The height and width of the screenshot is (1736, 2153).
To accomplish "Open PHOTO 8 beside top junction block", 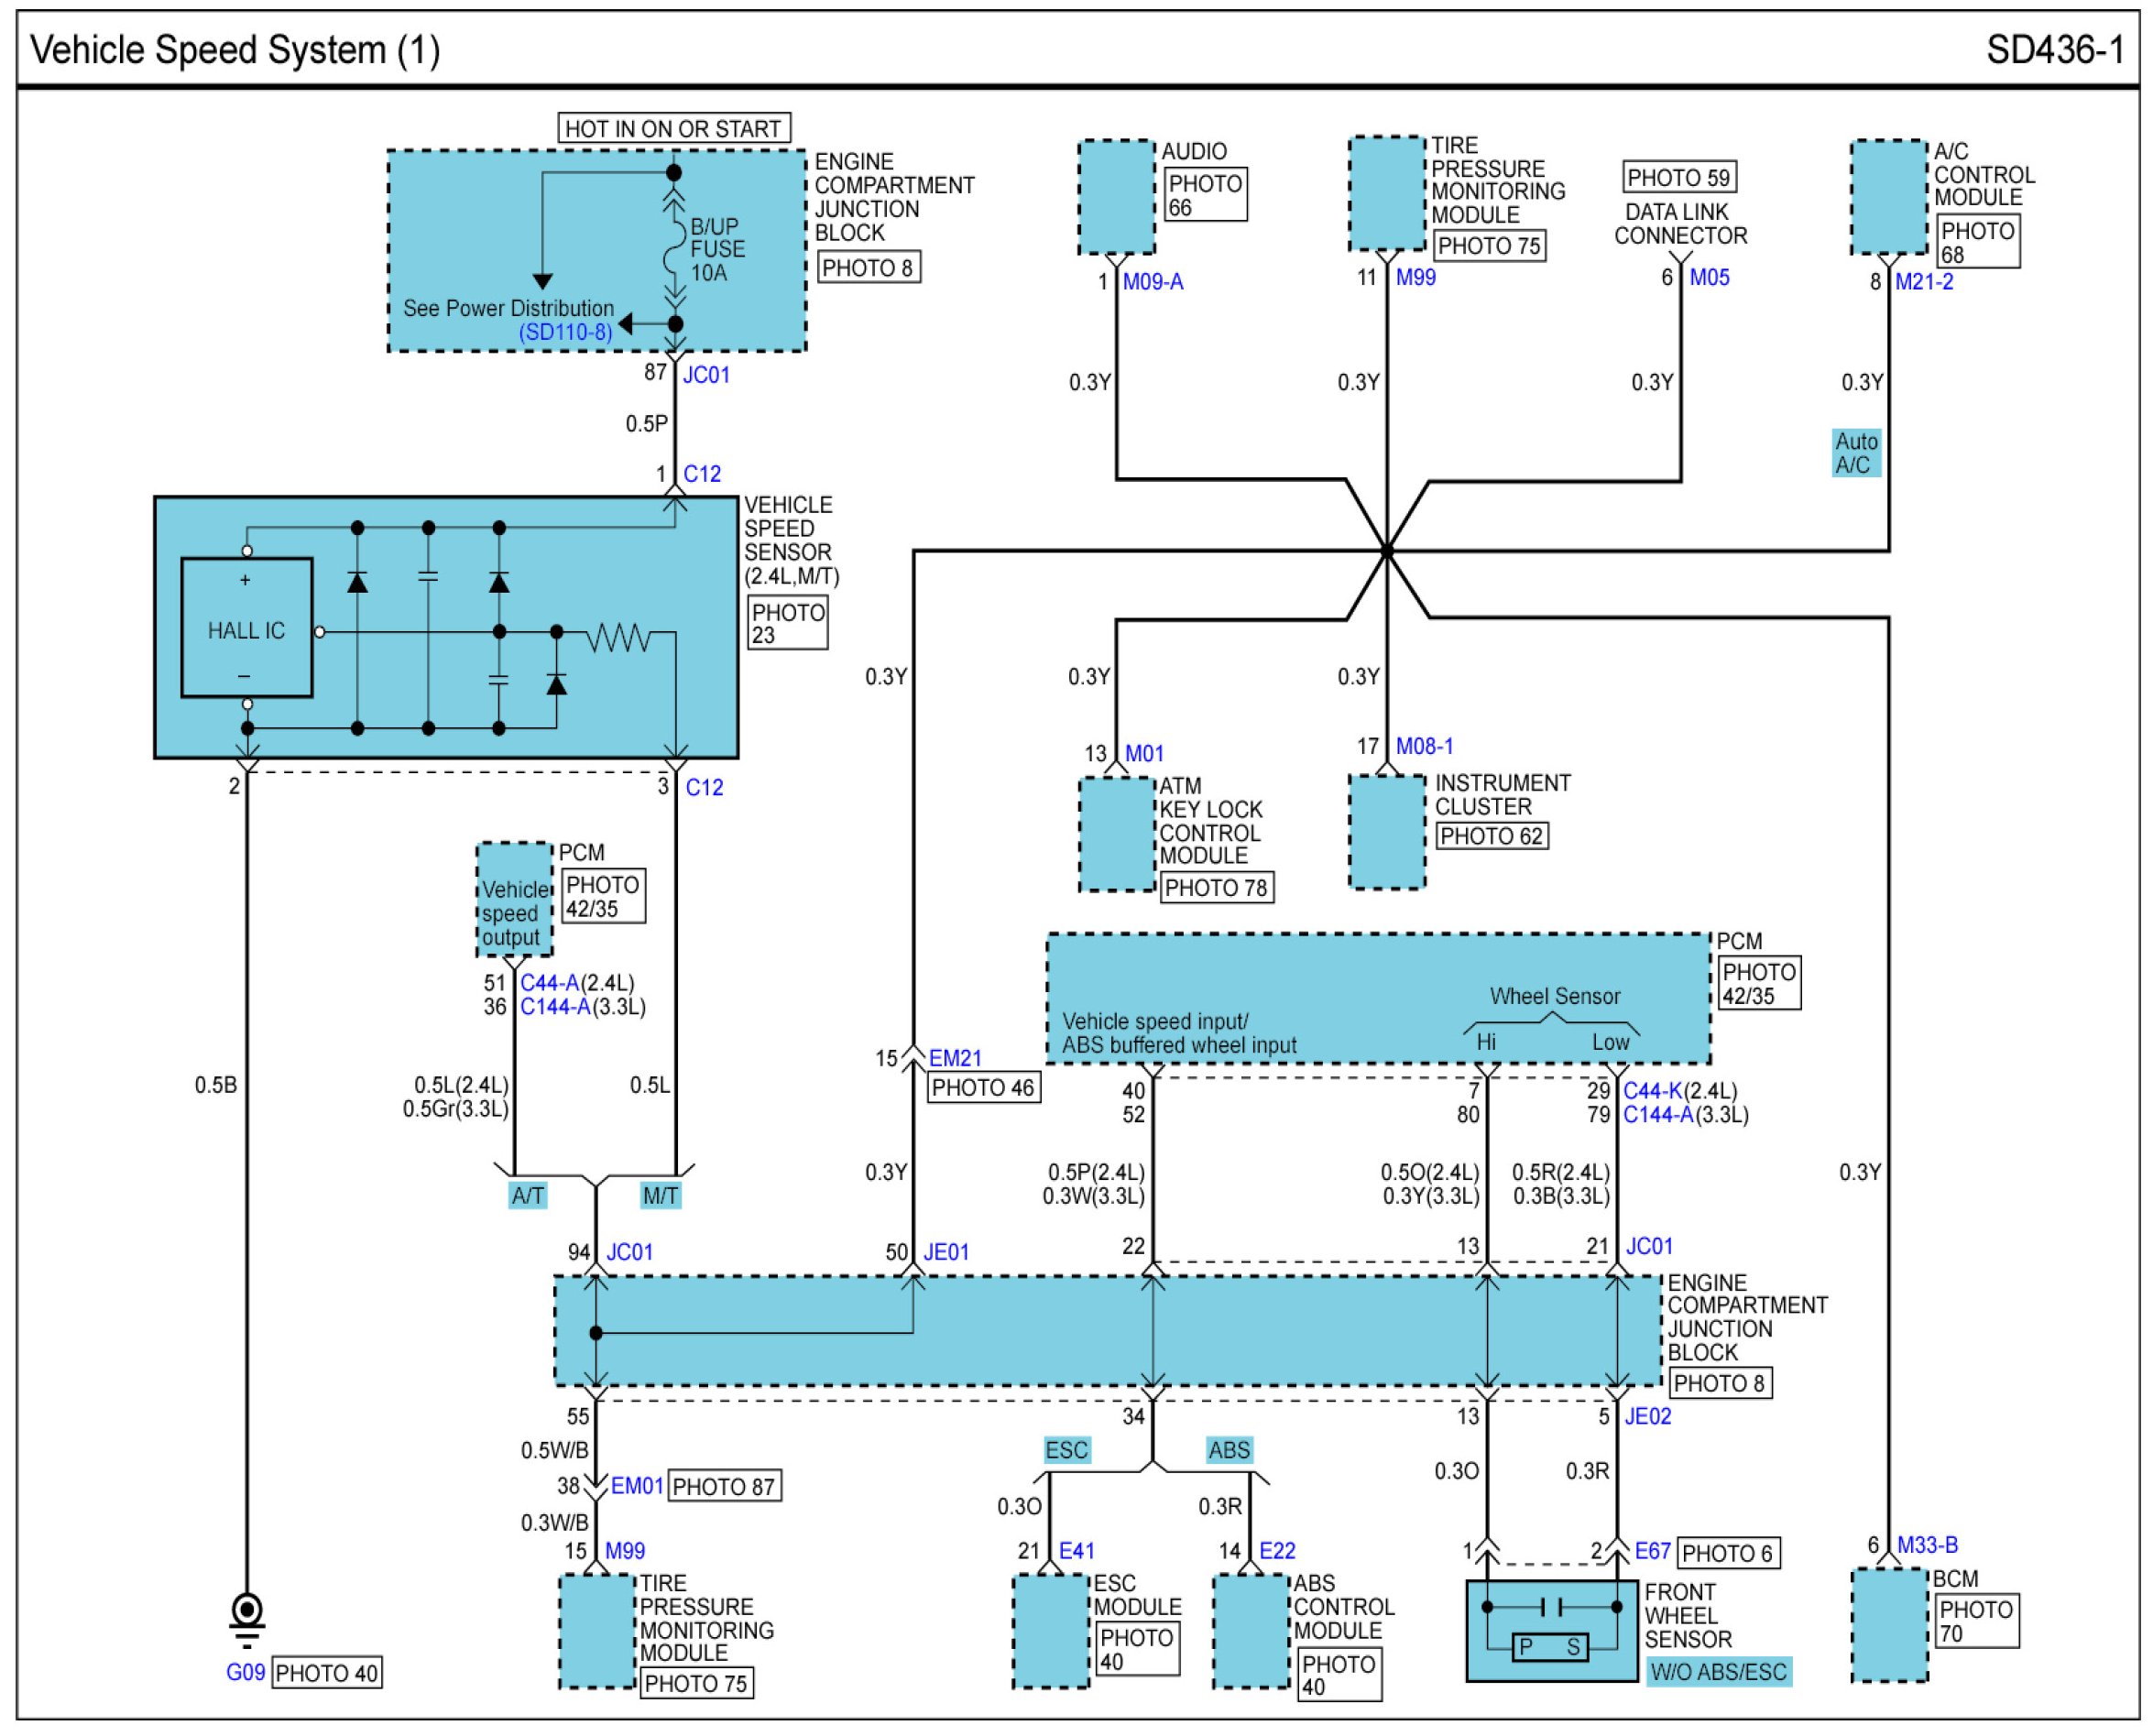I will [868, 268].
